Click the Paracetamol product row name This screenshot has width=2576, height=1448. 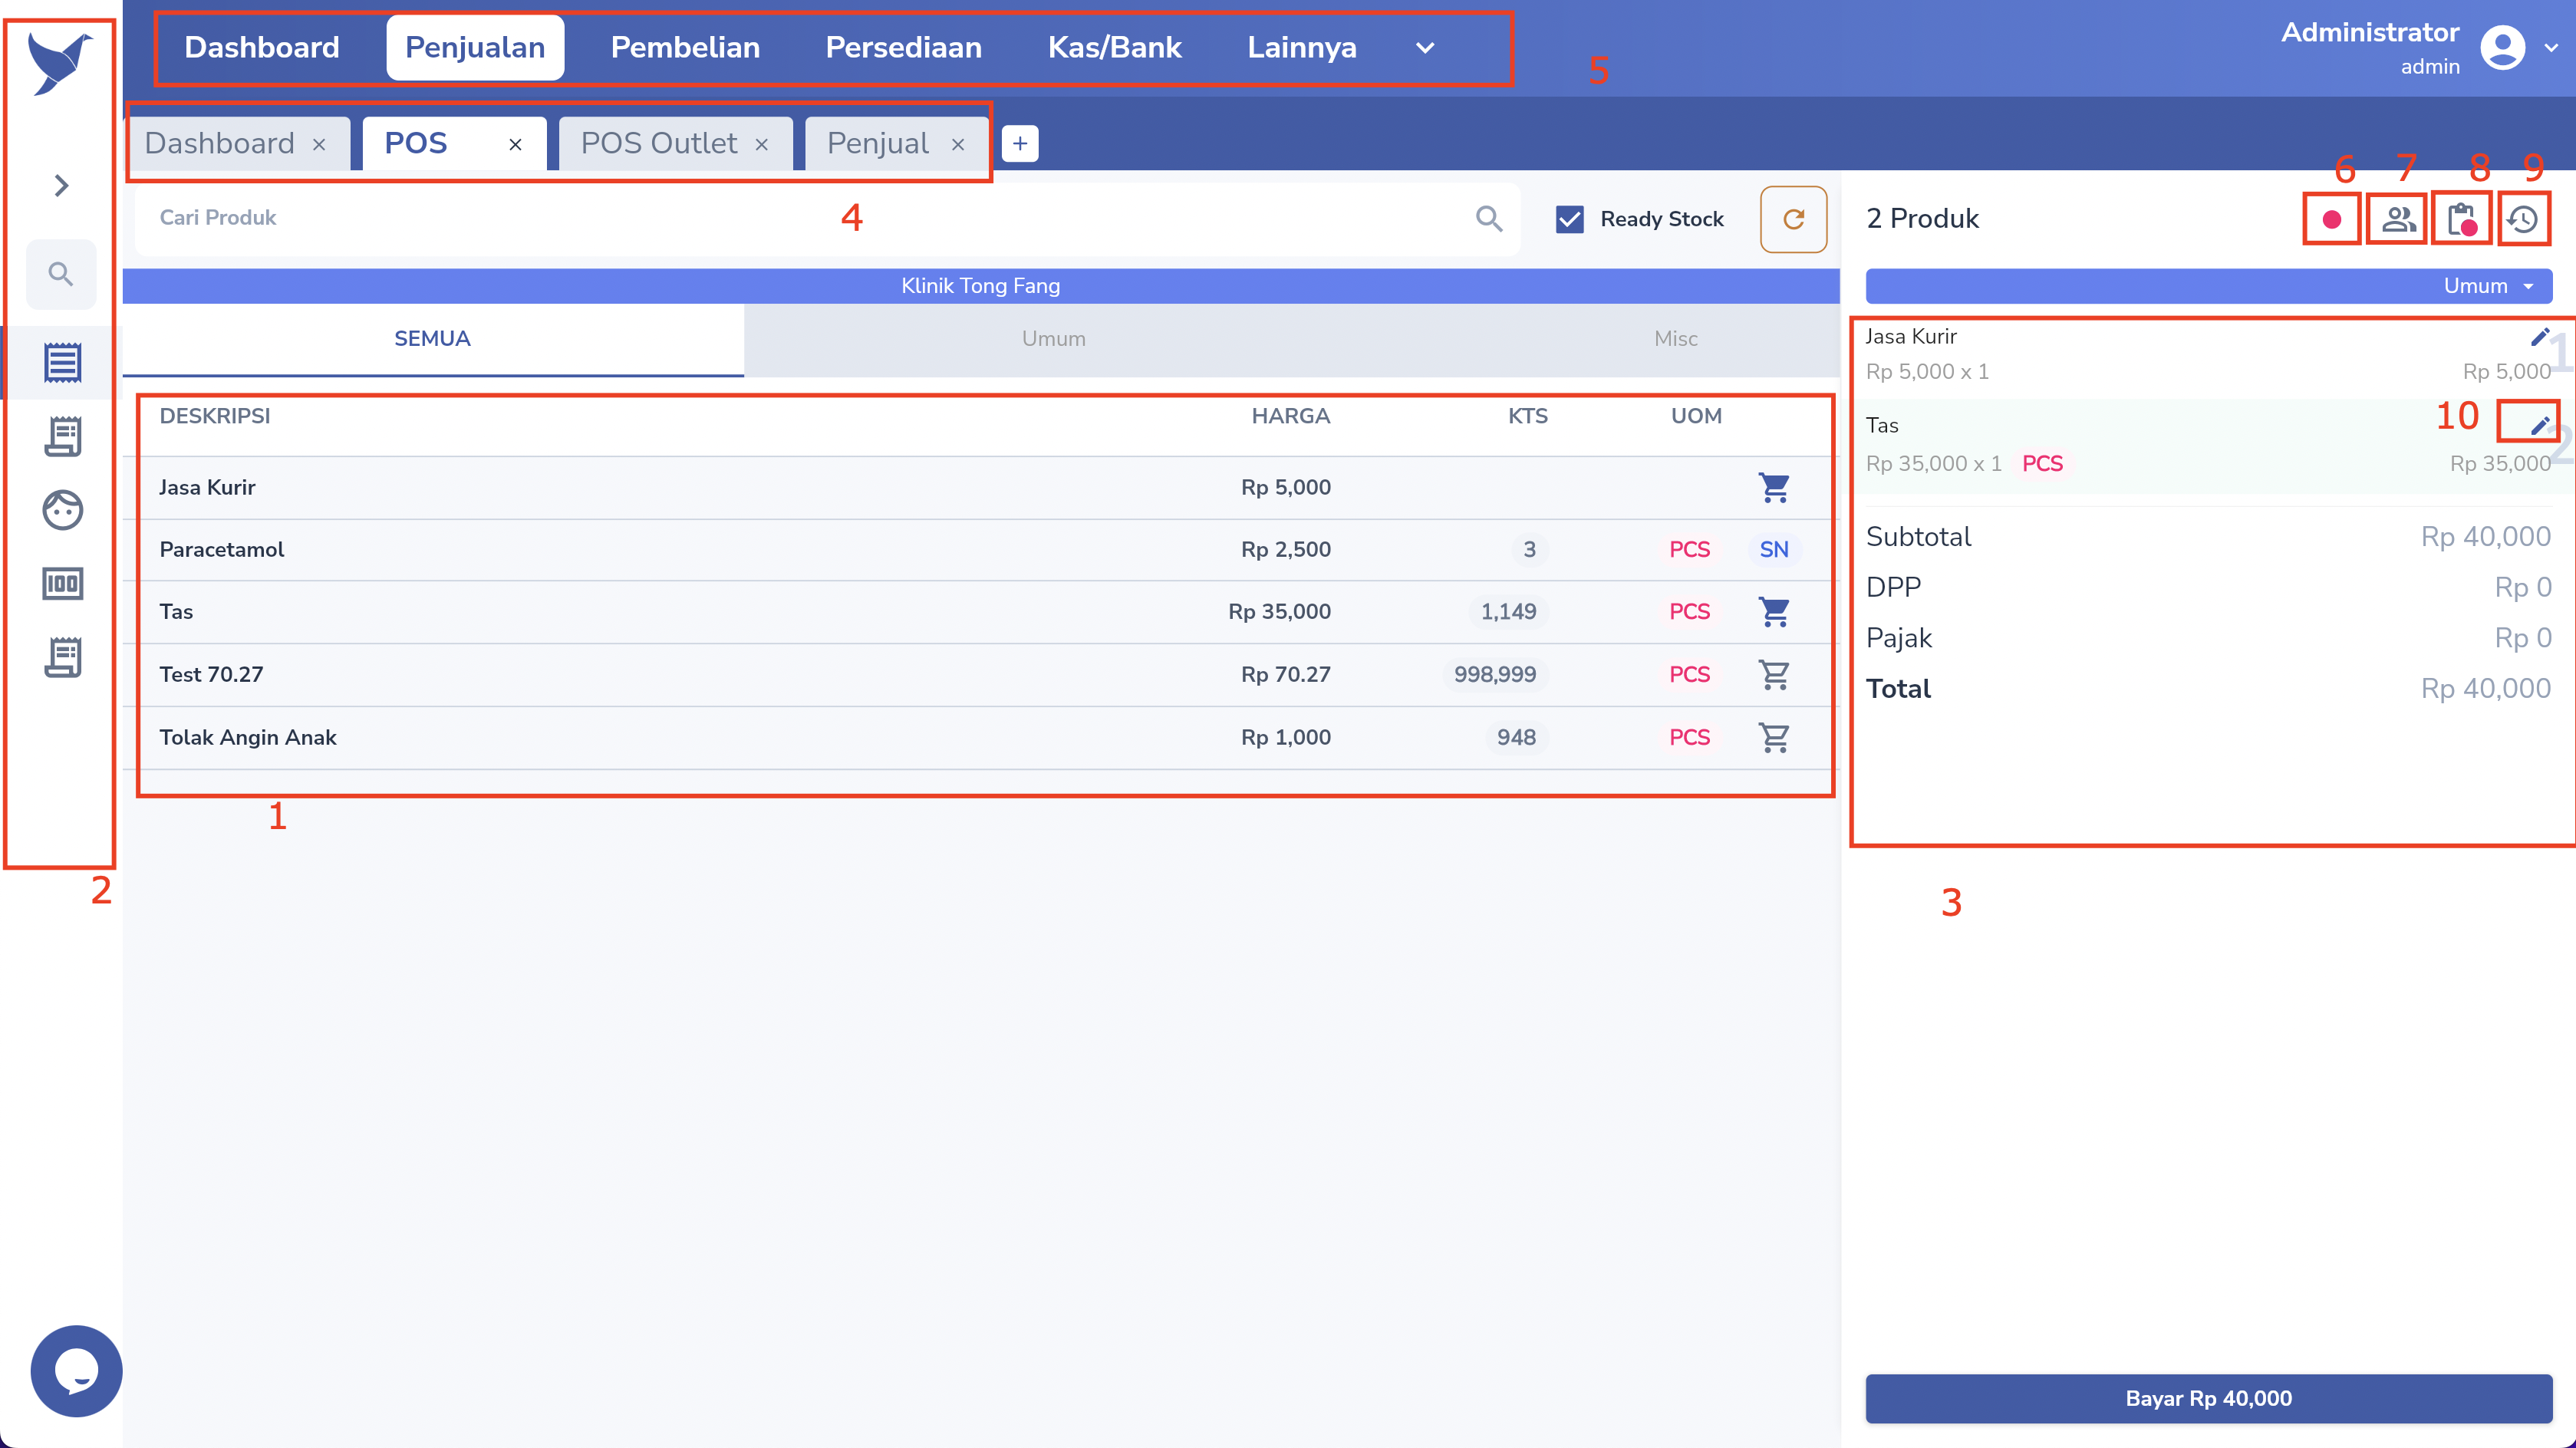tap(222, 549)
